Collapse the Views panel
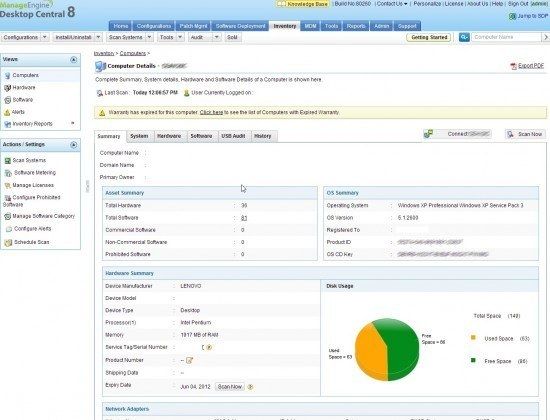The image size is (550, 420). click(73, 60)
